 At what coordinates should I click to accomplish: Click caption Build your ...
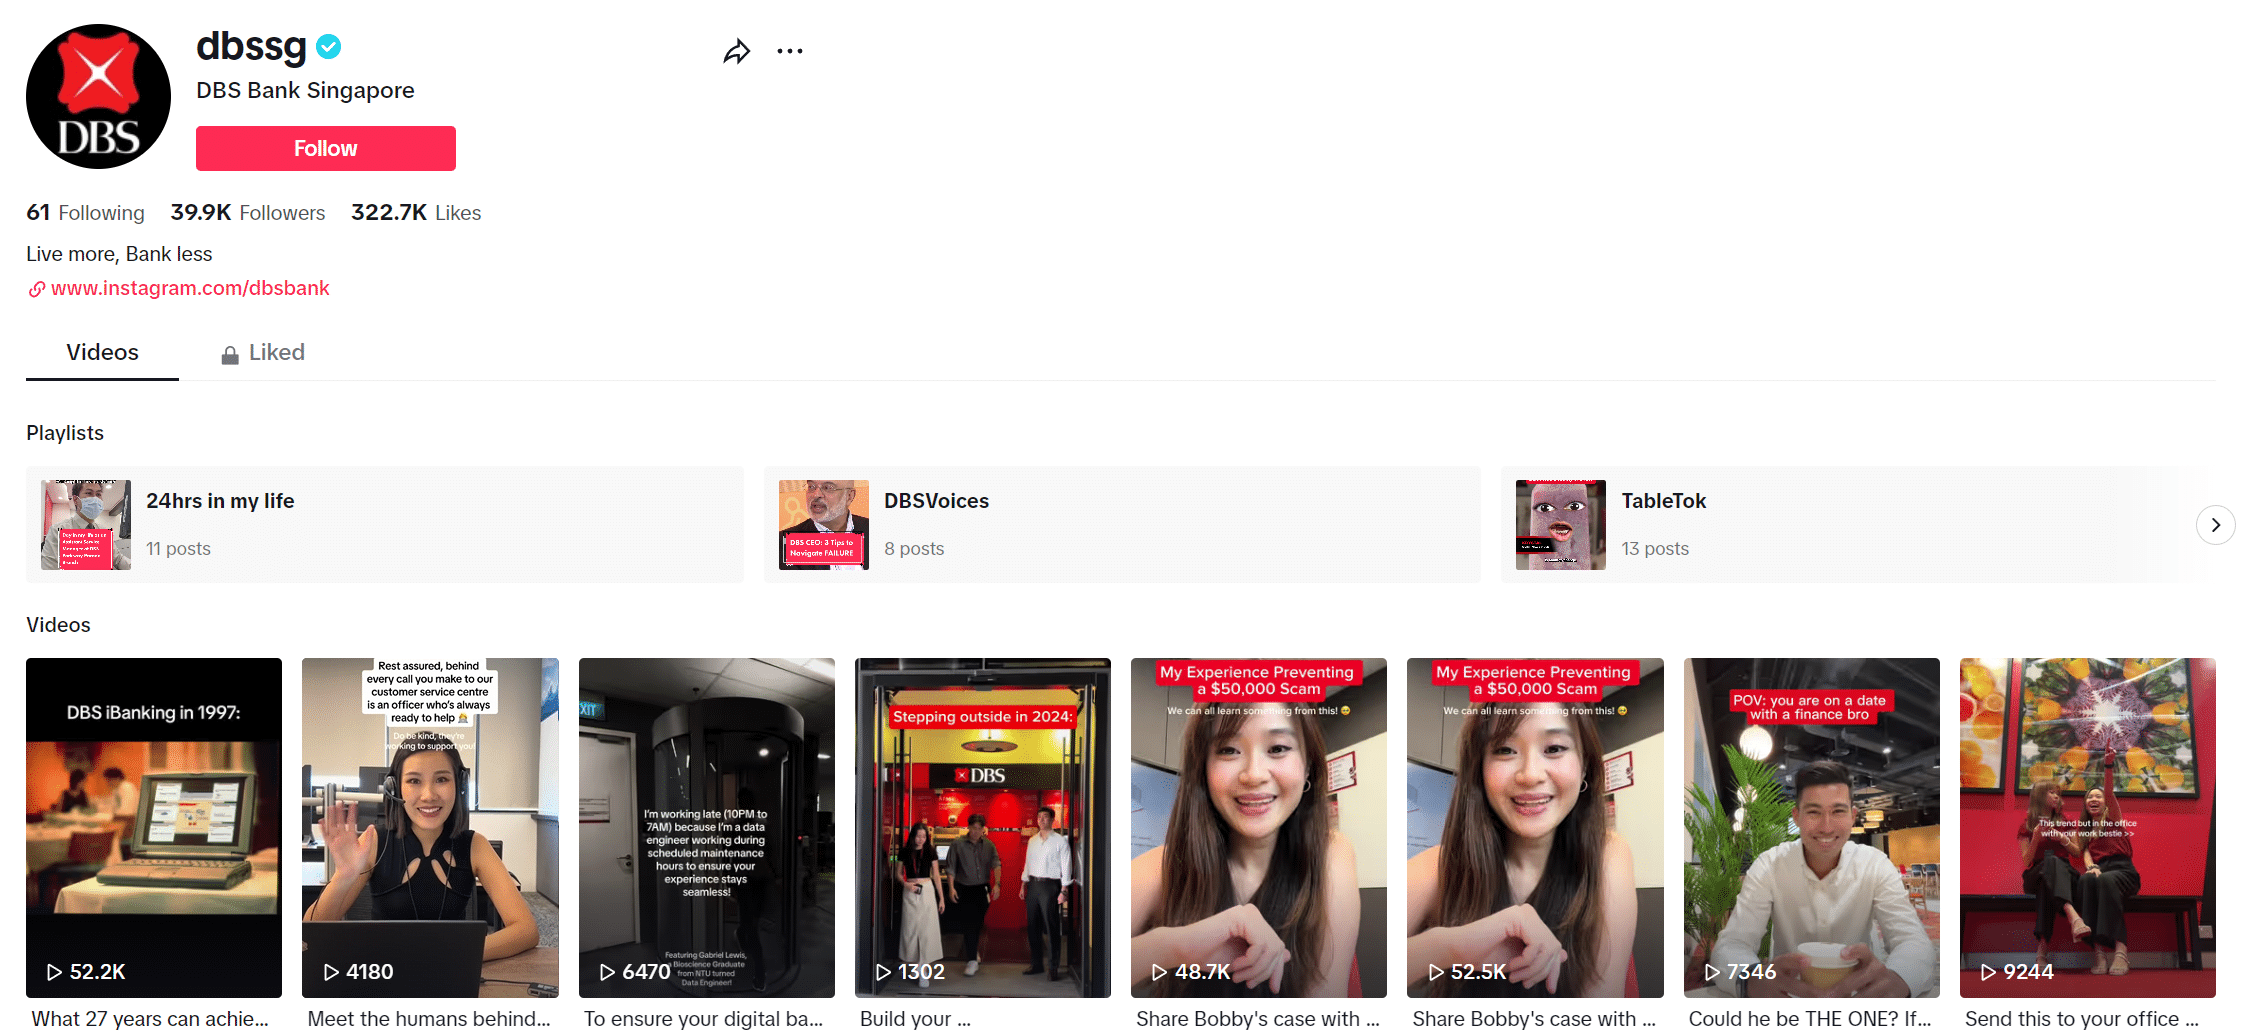[915, 1019]
